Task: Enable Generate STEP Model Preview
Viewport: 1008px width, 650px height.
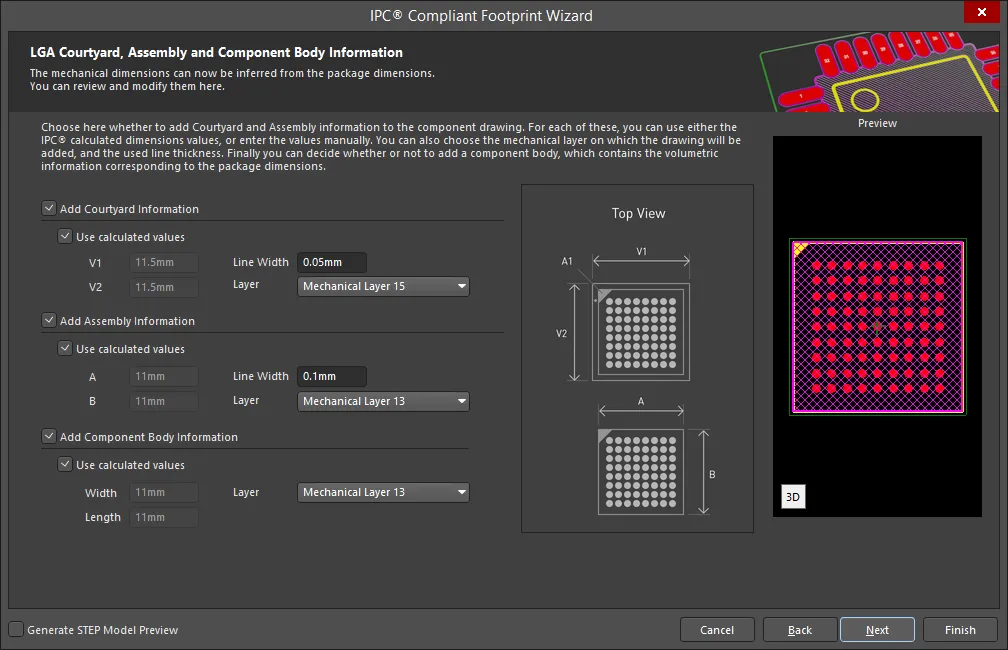Action: [x=16, y=629]
